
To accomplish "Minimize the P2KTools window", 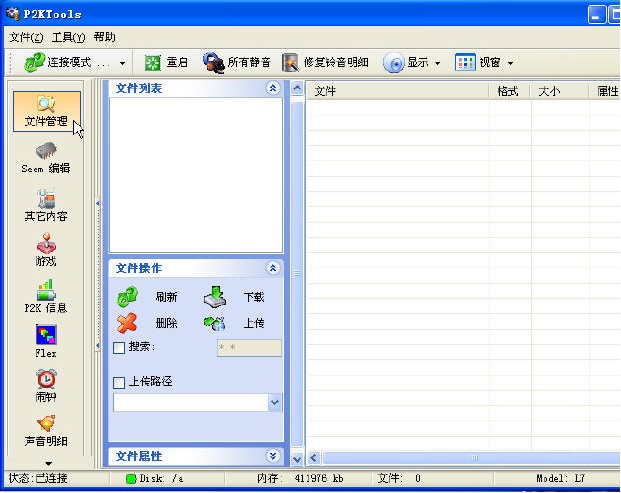I will (x=597, y=15).
